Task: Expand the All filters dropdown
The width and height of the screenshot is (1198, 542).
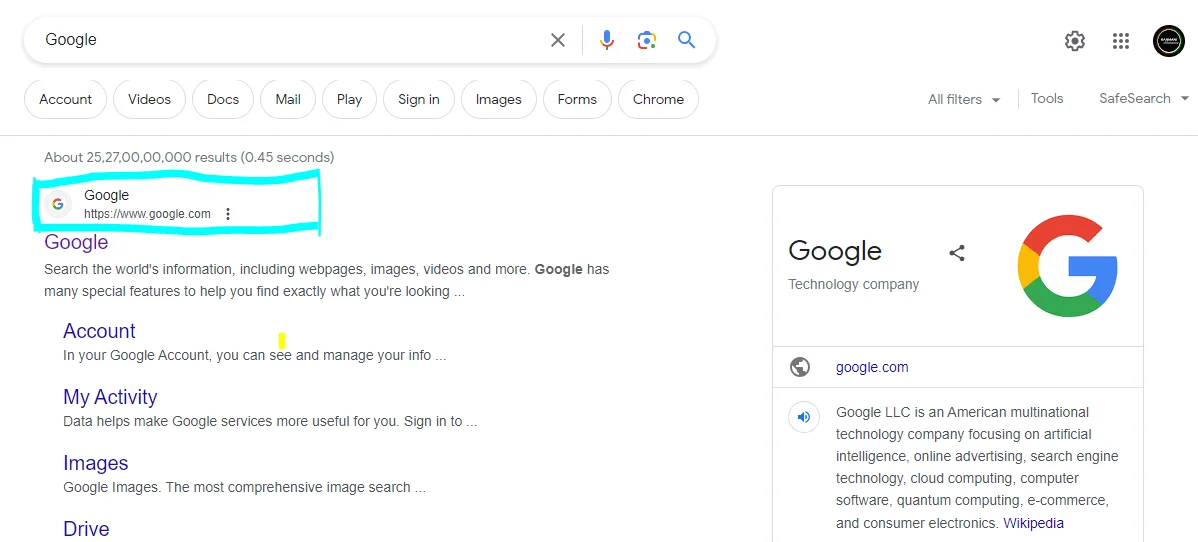Action: [964, 99]
